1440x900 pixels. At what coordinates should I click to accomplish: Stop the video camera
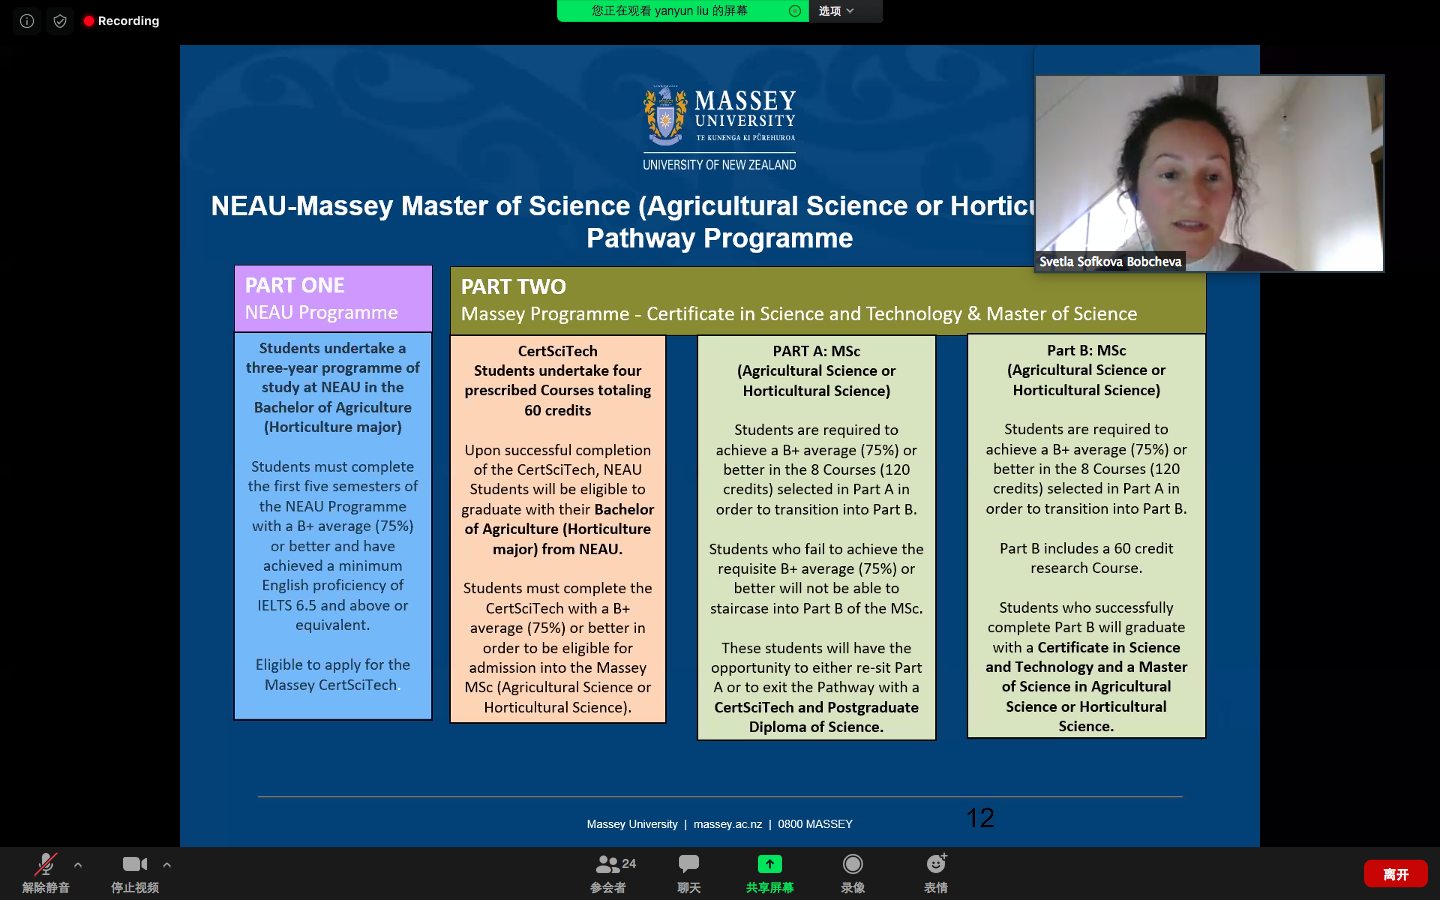tap(135, 872)
